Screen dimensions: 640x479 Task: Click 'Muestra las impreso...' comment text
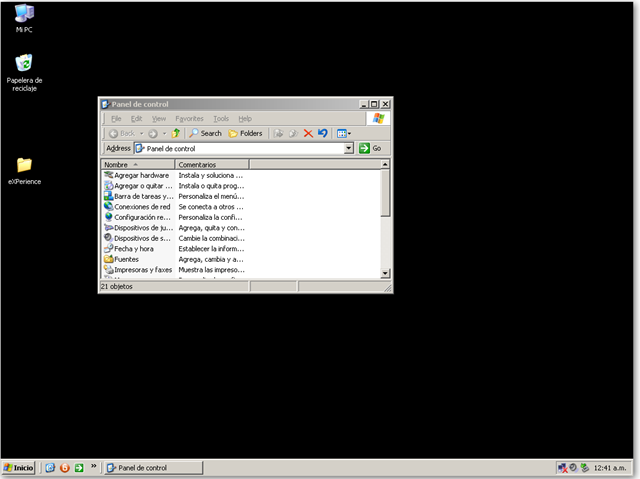211,270
